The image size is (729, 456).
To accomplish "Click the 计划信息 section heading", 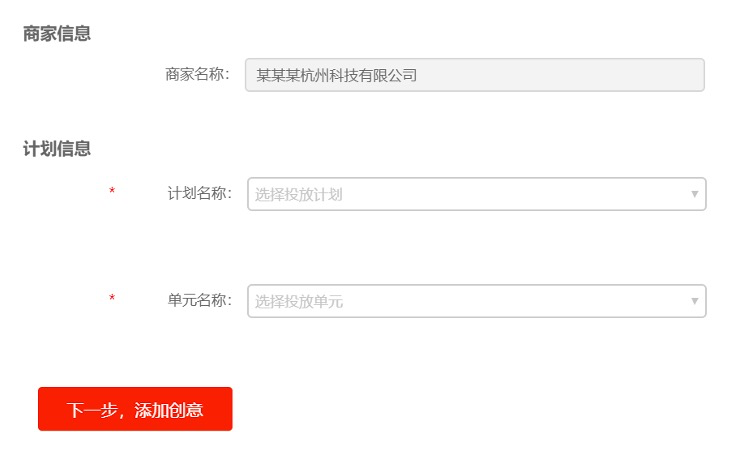I will [57, 149].
